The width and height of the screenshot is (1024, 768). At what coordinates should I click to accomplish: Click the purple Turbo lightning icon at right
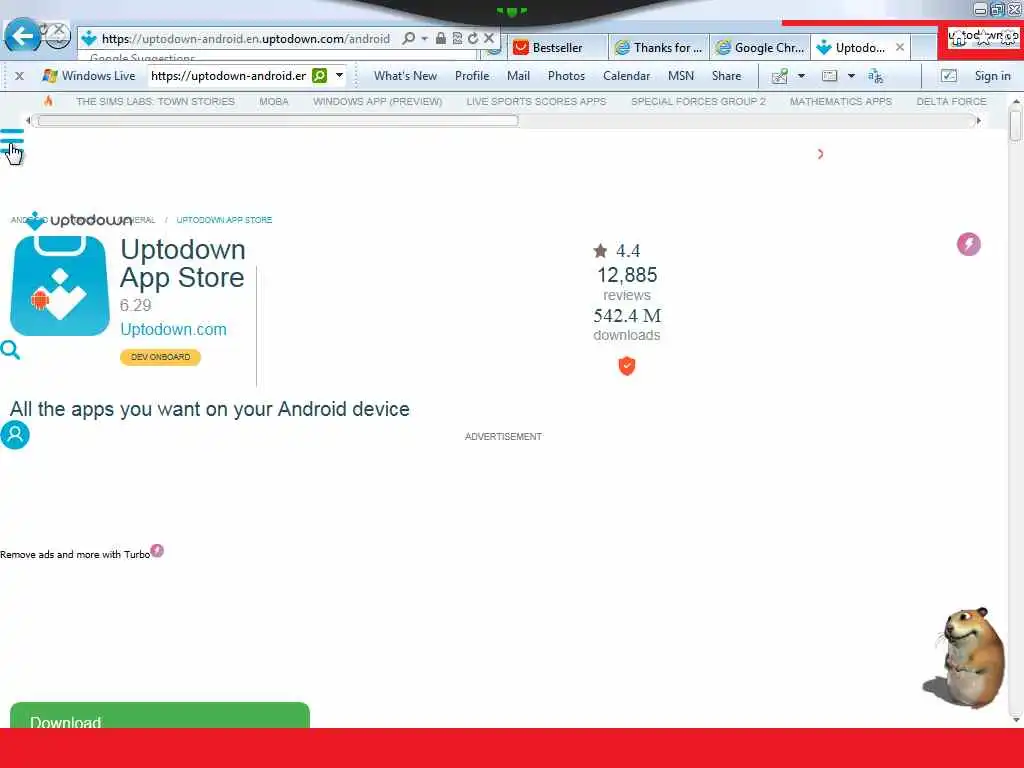pyautogui.click(x=968, y=244)
